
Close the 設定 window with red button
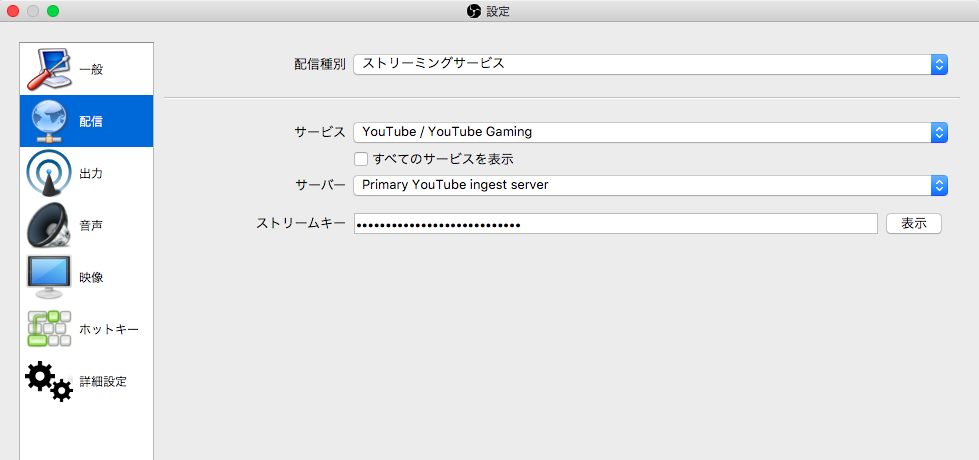click(x=12, y=11)
